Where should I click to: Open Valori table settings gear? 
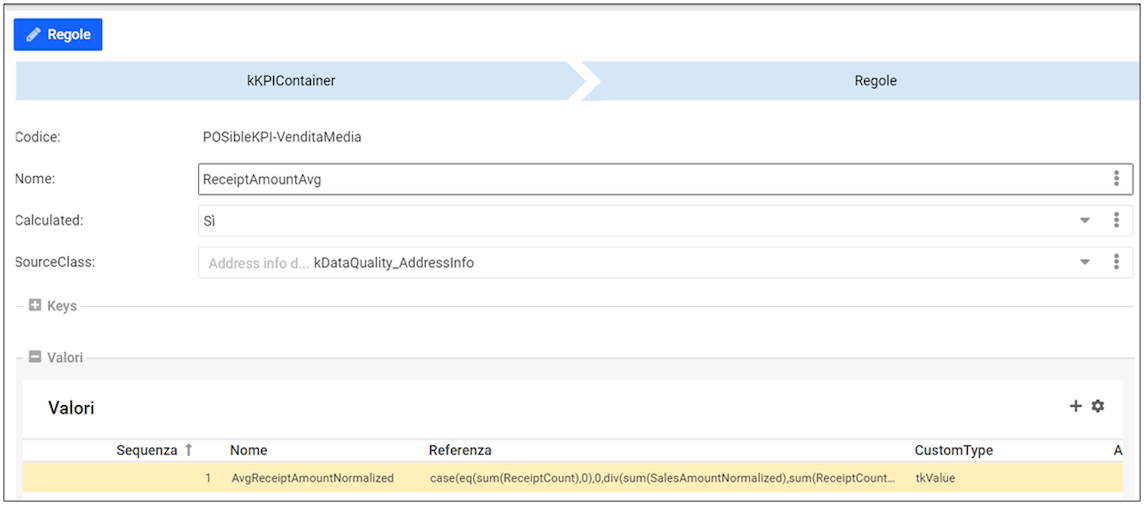click(1098, 406)
